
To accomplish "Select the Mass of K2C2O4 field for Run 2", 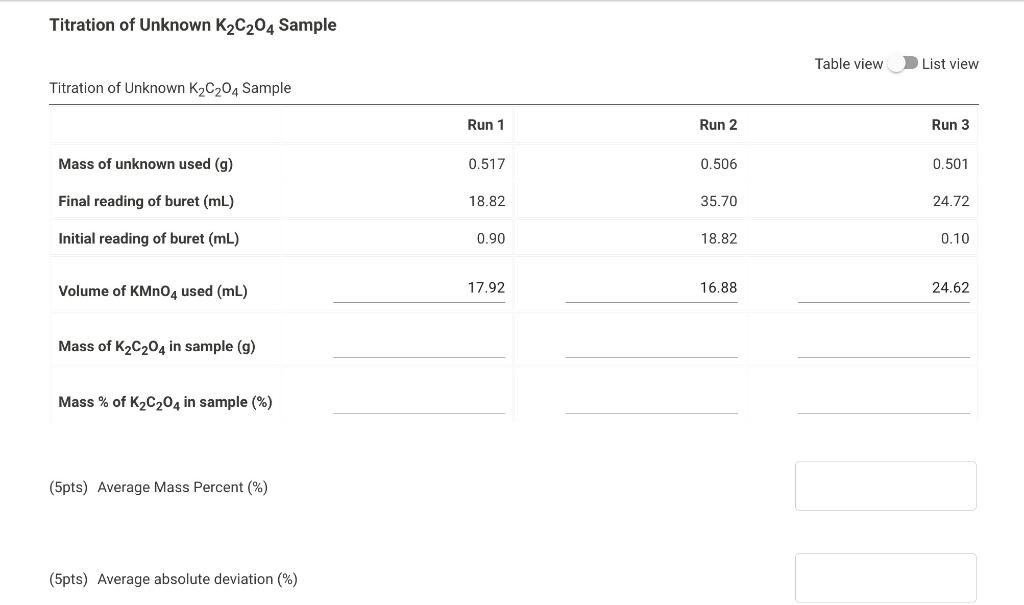I will coord(652,348).
